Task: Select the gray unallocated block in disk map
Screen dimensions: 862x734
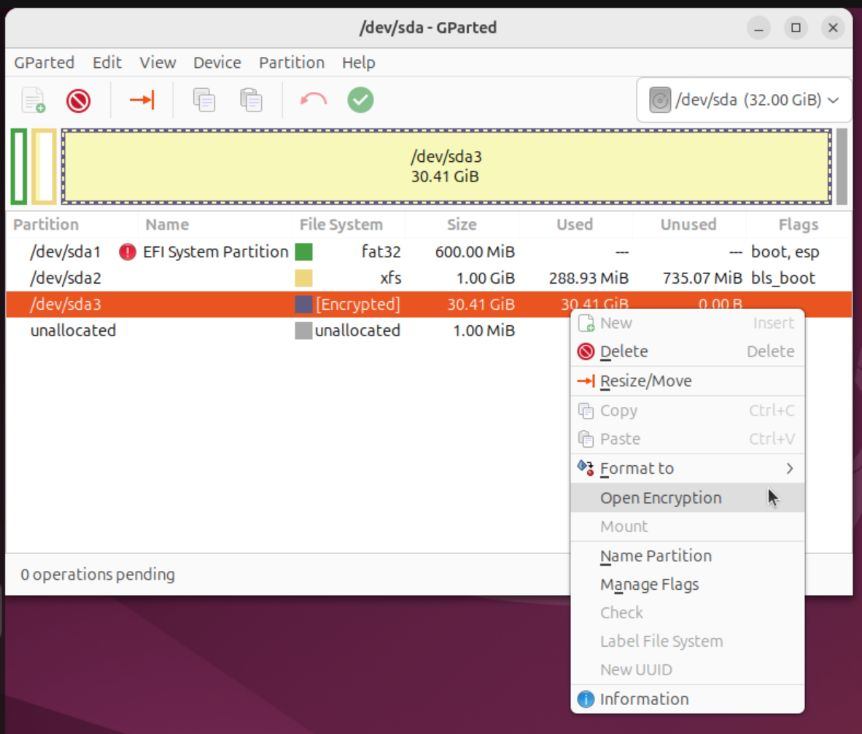Action: (842, 167)
